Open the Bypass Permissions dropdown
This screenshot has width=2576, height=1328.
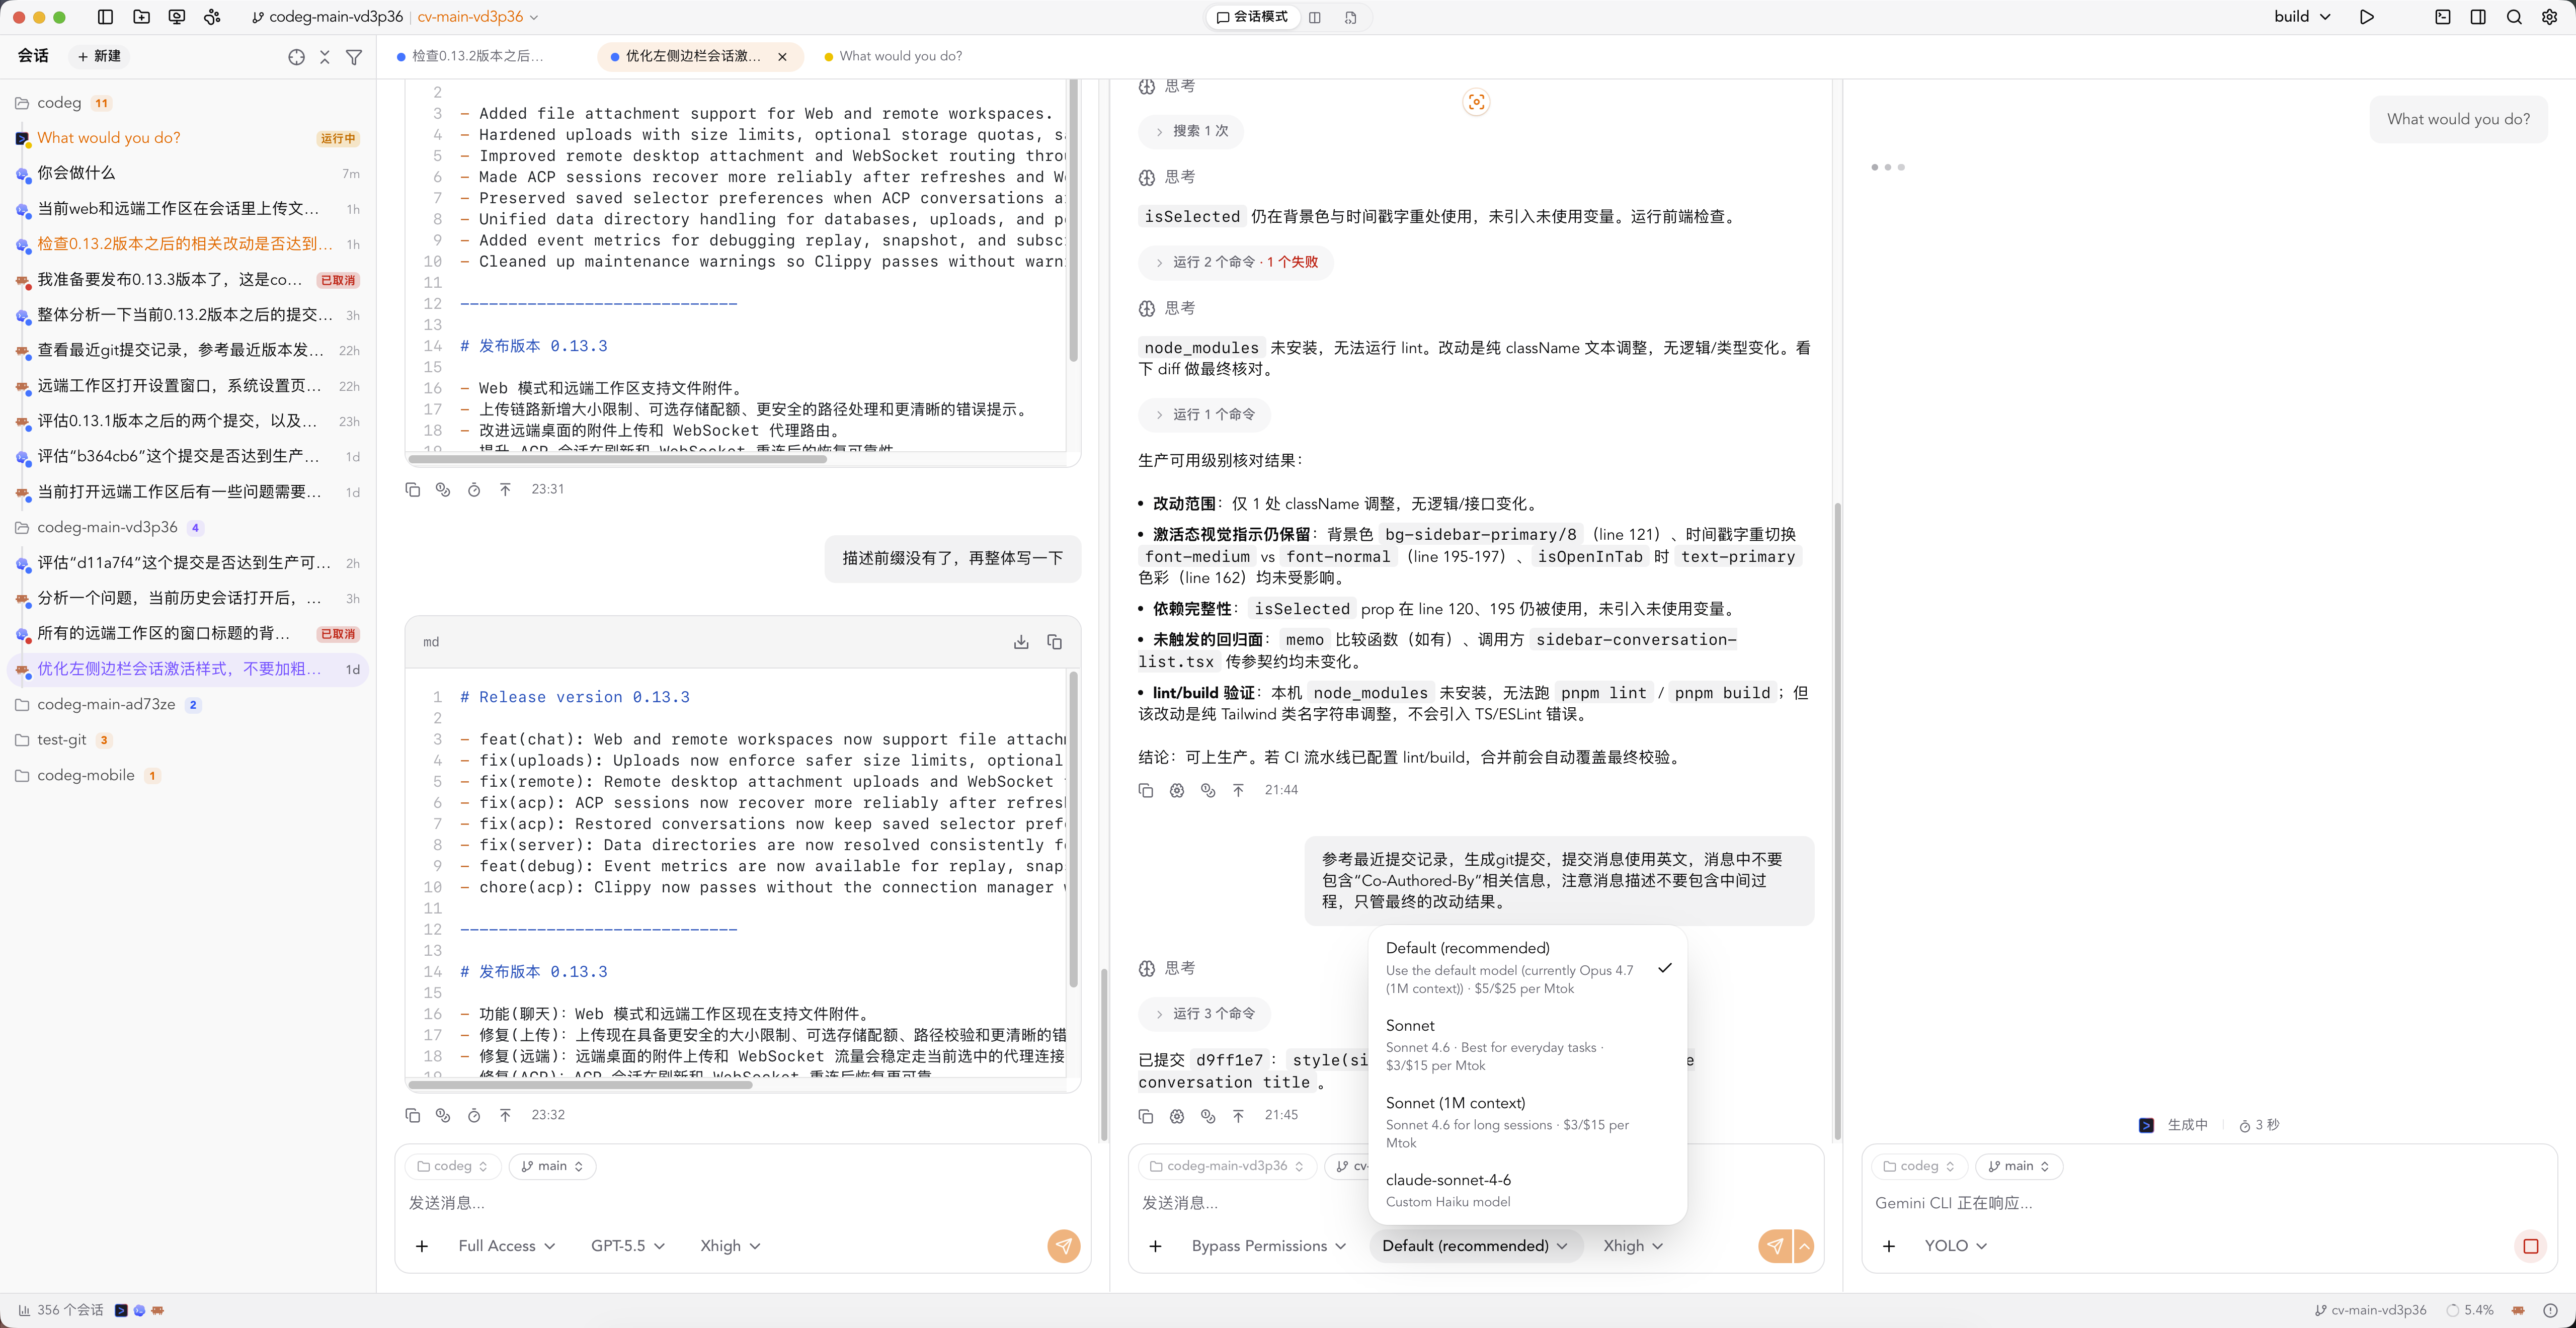(1269, 1246)
